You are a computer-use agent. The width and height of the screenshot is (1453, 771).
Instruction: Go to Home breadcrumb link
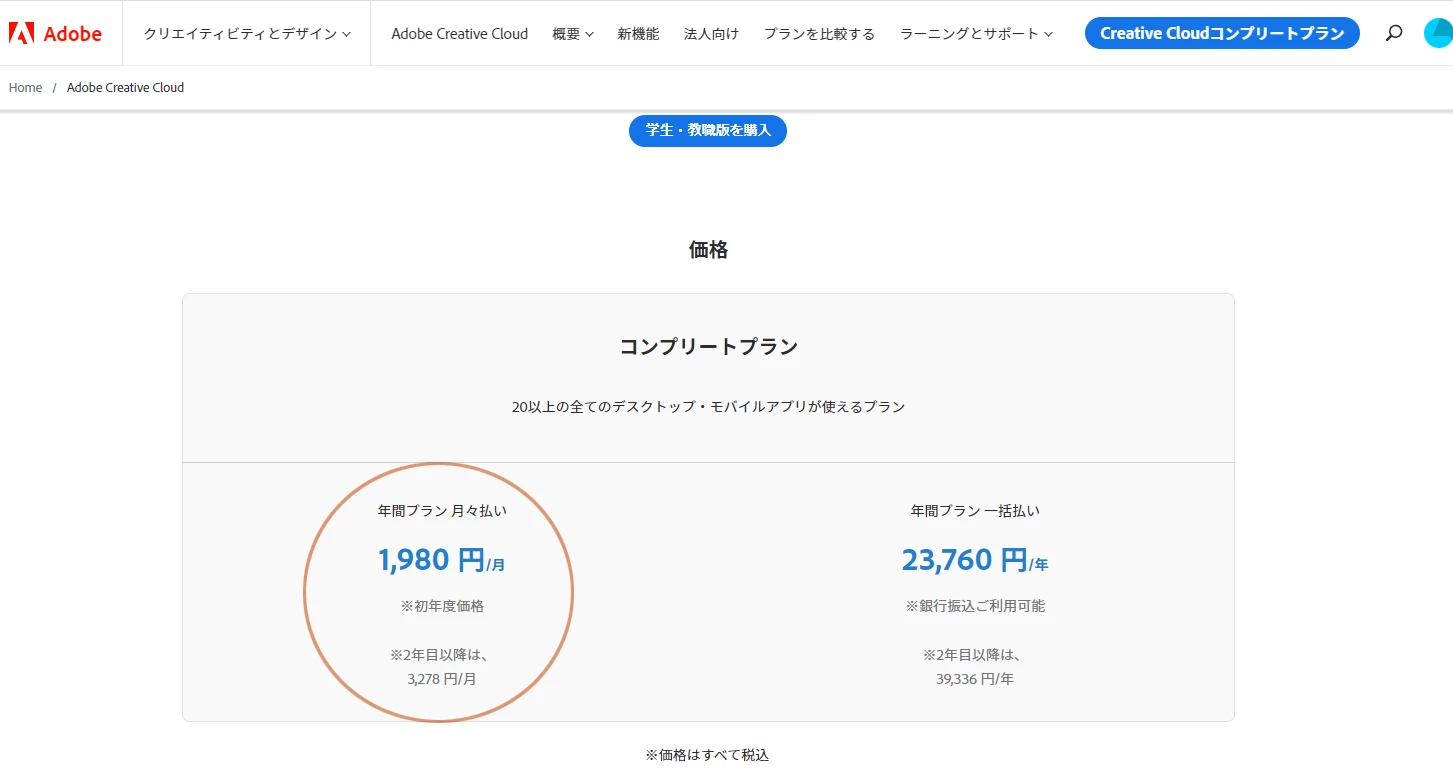(25, 87)
